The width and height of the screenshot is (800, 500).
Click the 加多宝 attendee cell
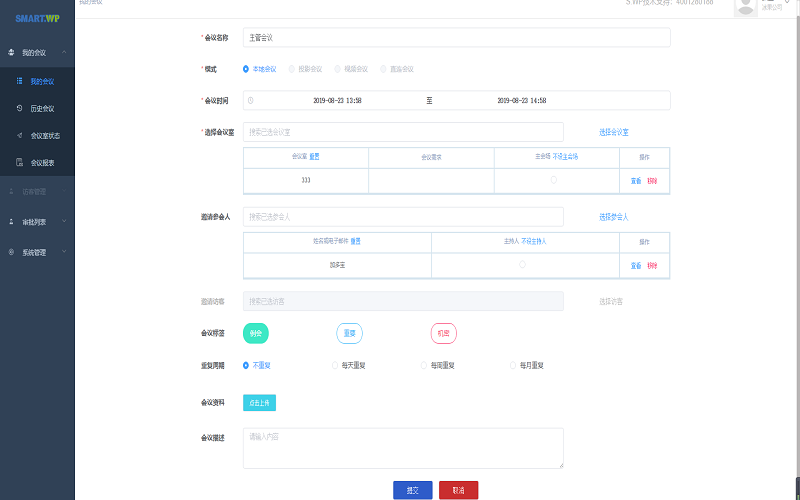click(x=337, y=265)
